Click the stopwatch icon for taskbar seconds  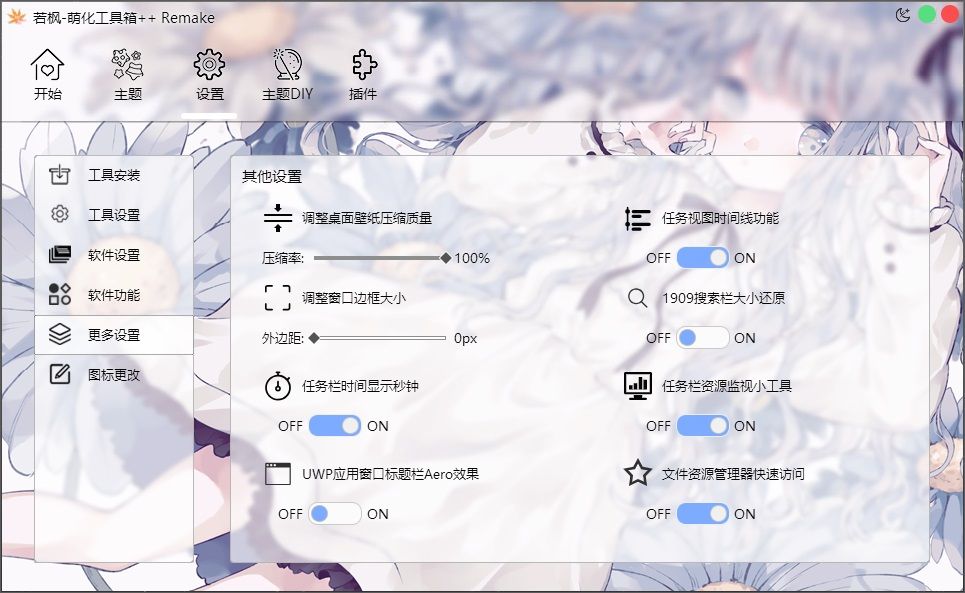click(278, 386)
